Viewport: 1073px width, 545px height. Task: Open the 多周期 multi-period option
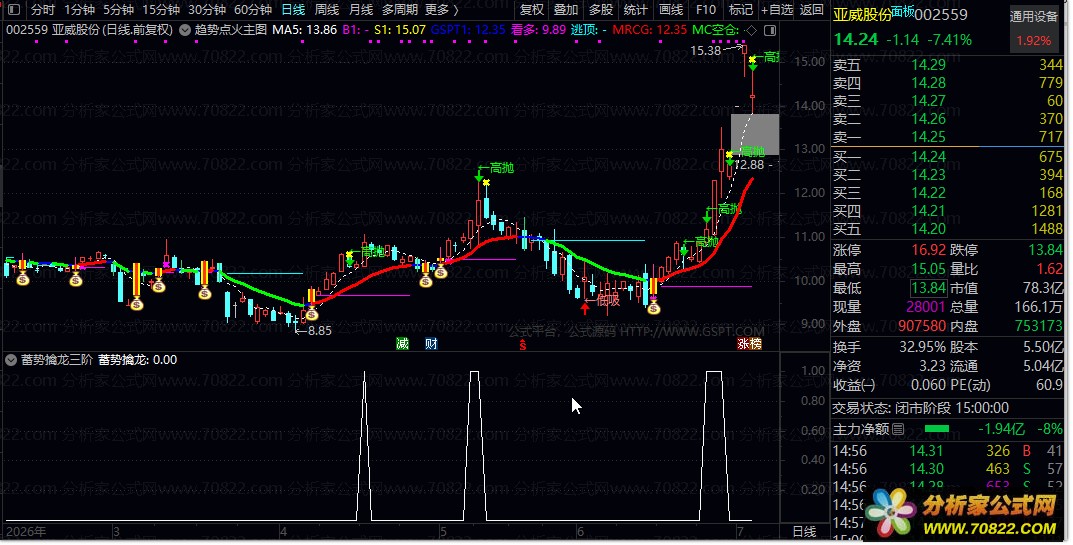[x=400, y=10]
